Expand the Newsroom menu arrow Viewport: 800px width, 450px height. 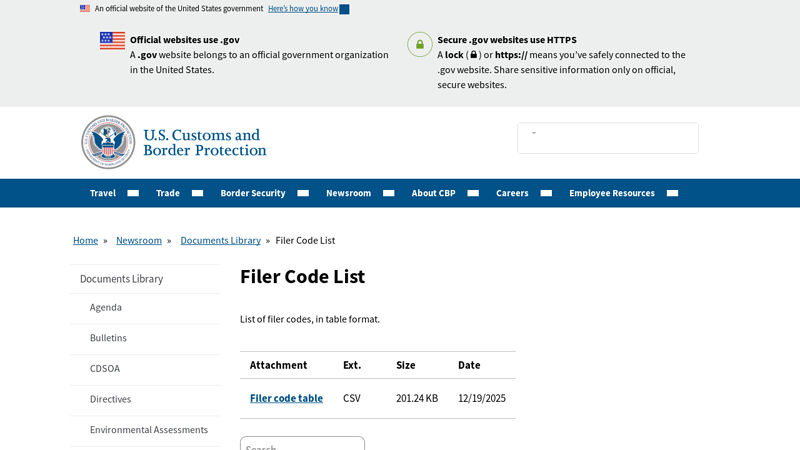(389, 193)
